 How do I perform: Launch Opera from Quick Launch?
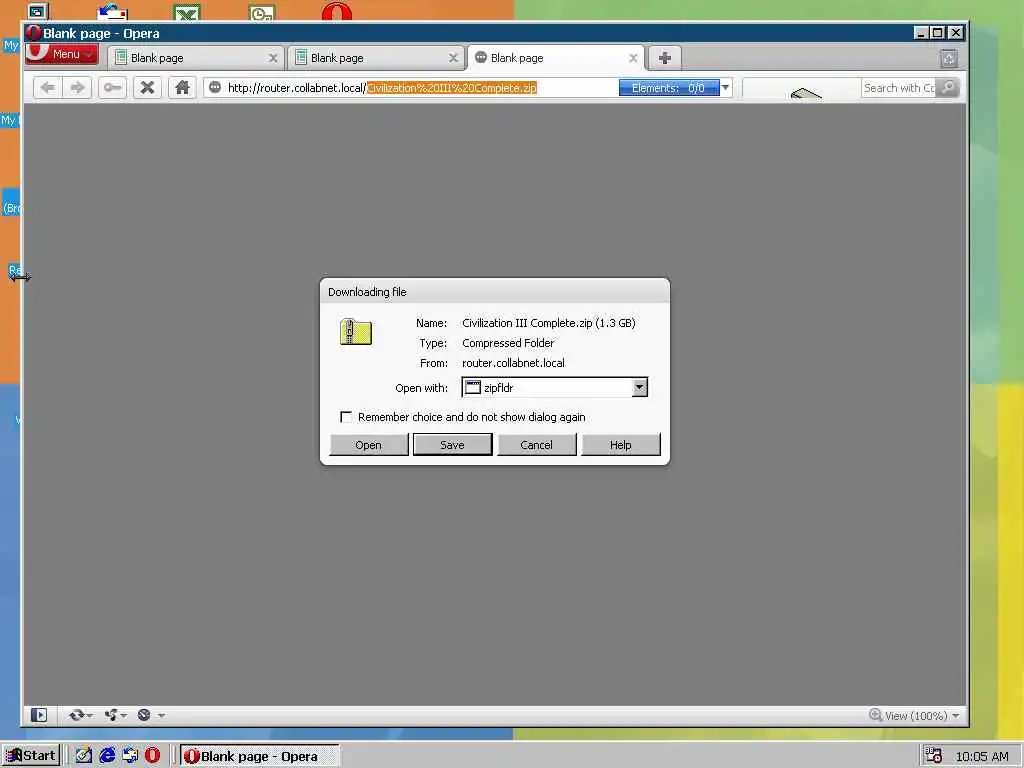pos(152,756)
